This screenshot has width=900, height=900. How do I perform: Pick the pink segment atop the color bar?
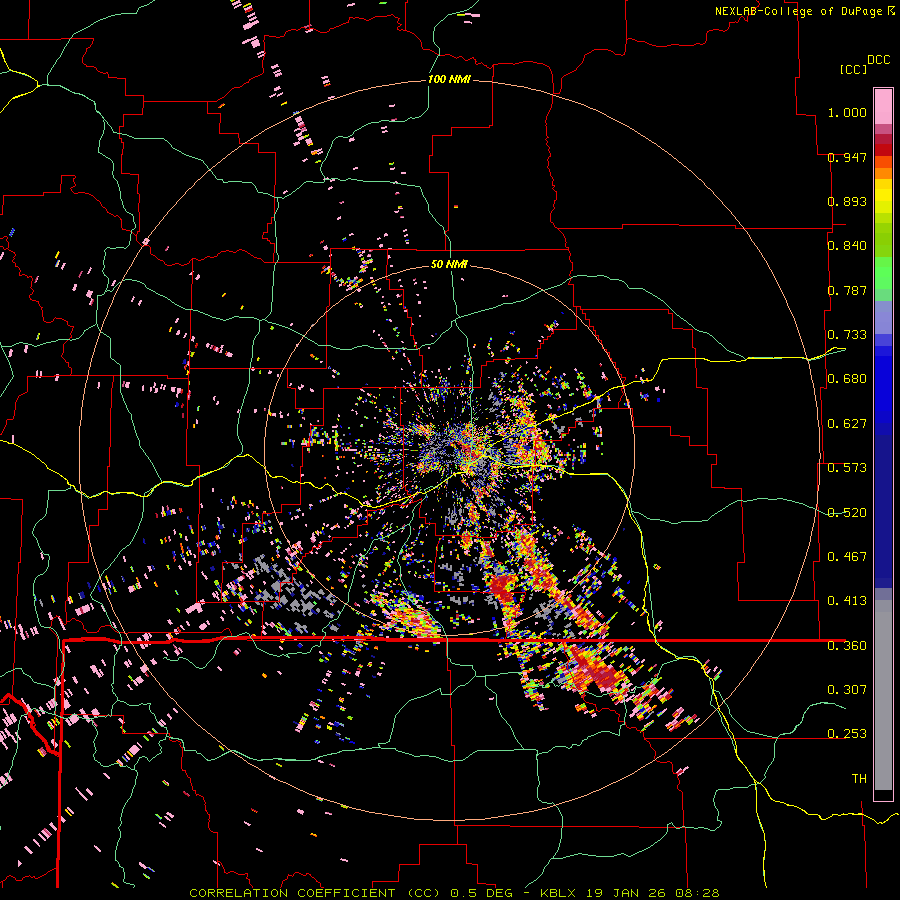(883, 106)
